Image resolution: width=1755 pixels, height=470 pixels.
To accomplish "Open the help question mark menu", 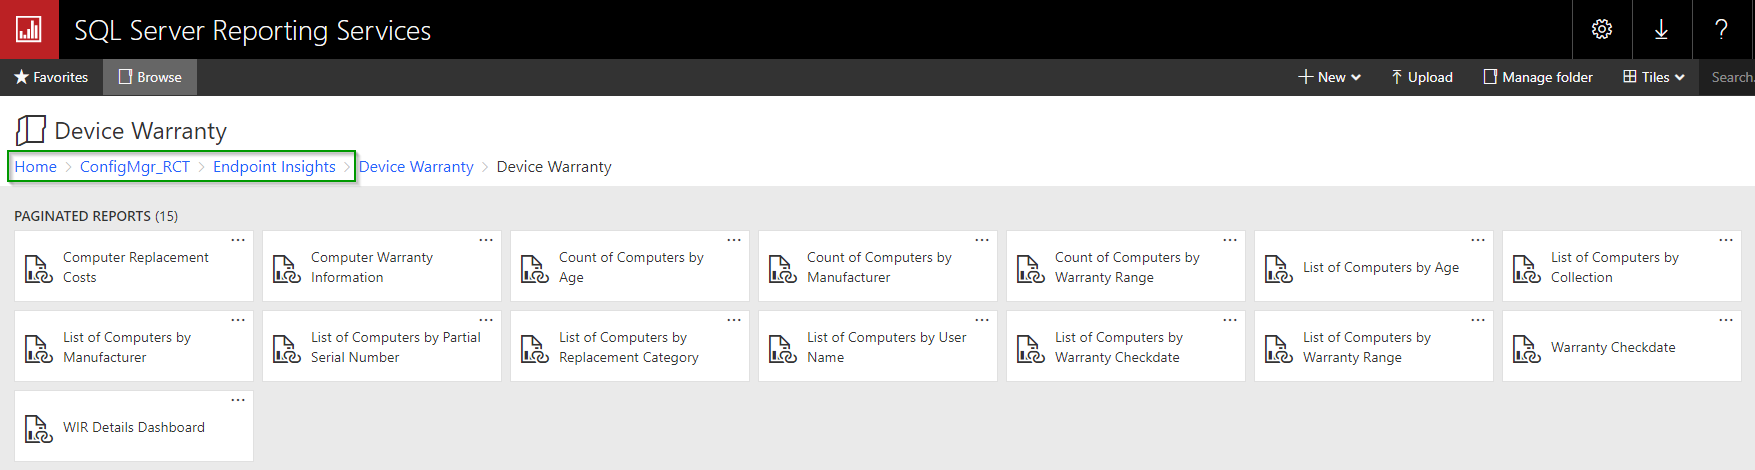I will [1721, 29].
